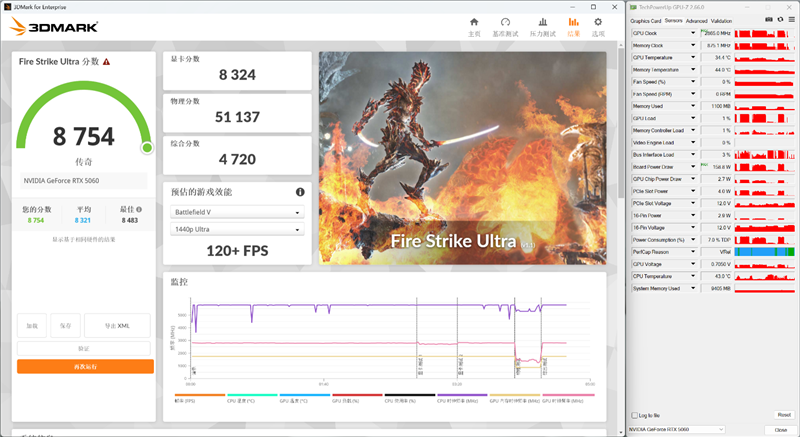Screen dimensions: 800x437
Task: Click the best score 8 483
Action: pyautogui.click(x=130, y=220)
